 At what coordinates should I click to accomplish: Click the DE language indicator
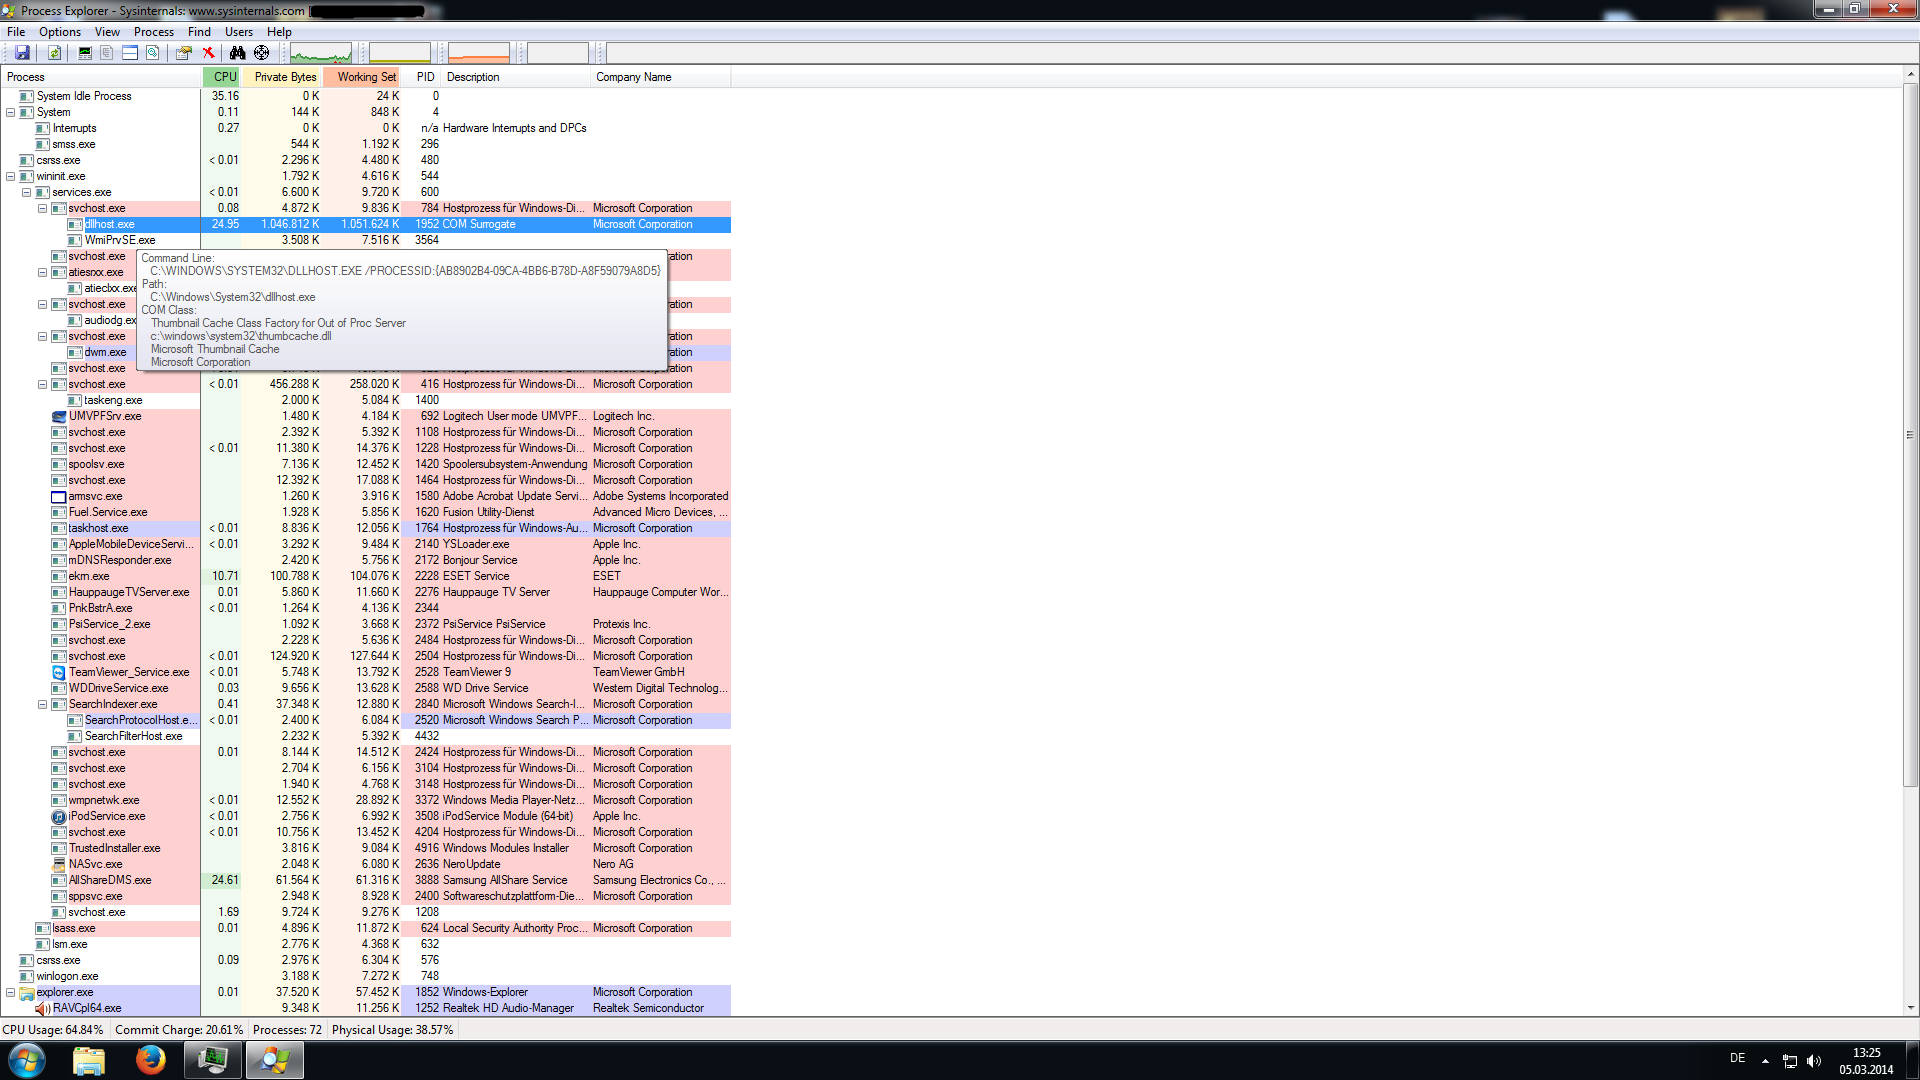[x=1738, y=1058]
